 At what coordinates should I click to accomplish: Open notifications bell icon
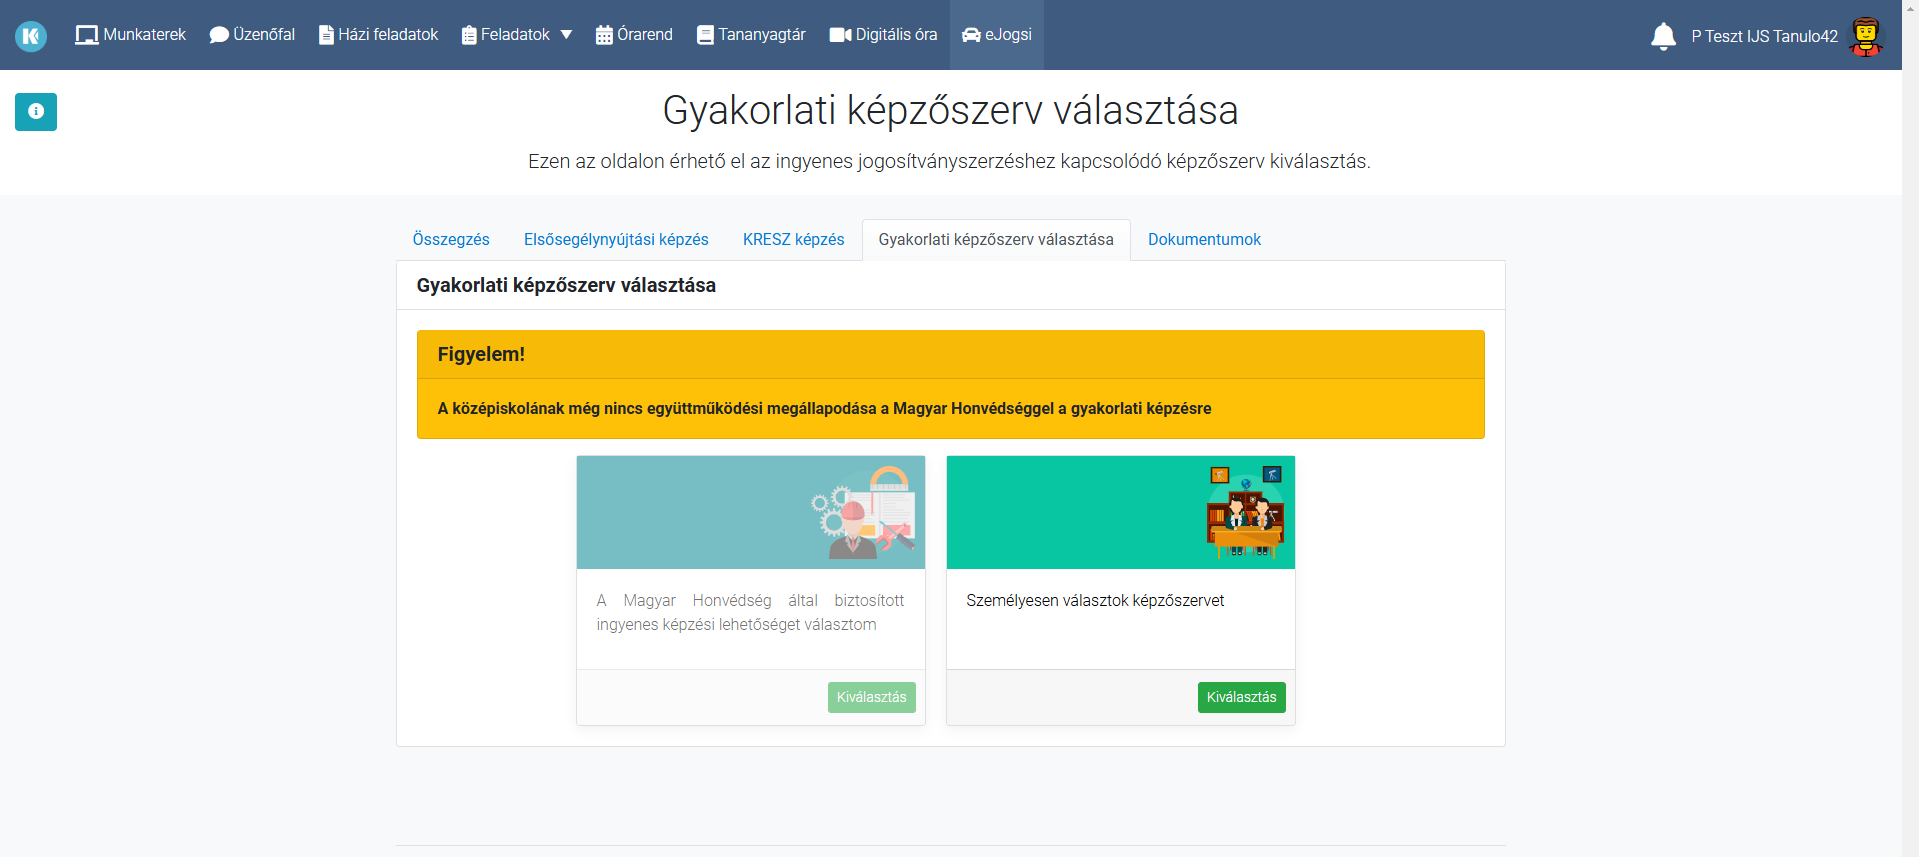coord(1662,36)
